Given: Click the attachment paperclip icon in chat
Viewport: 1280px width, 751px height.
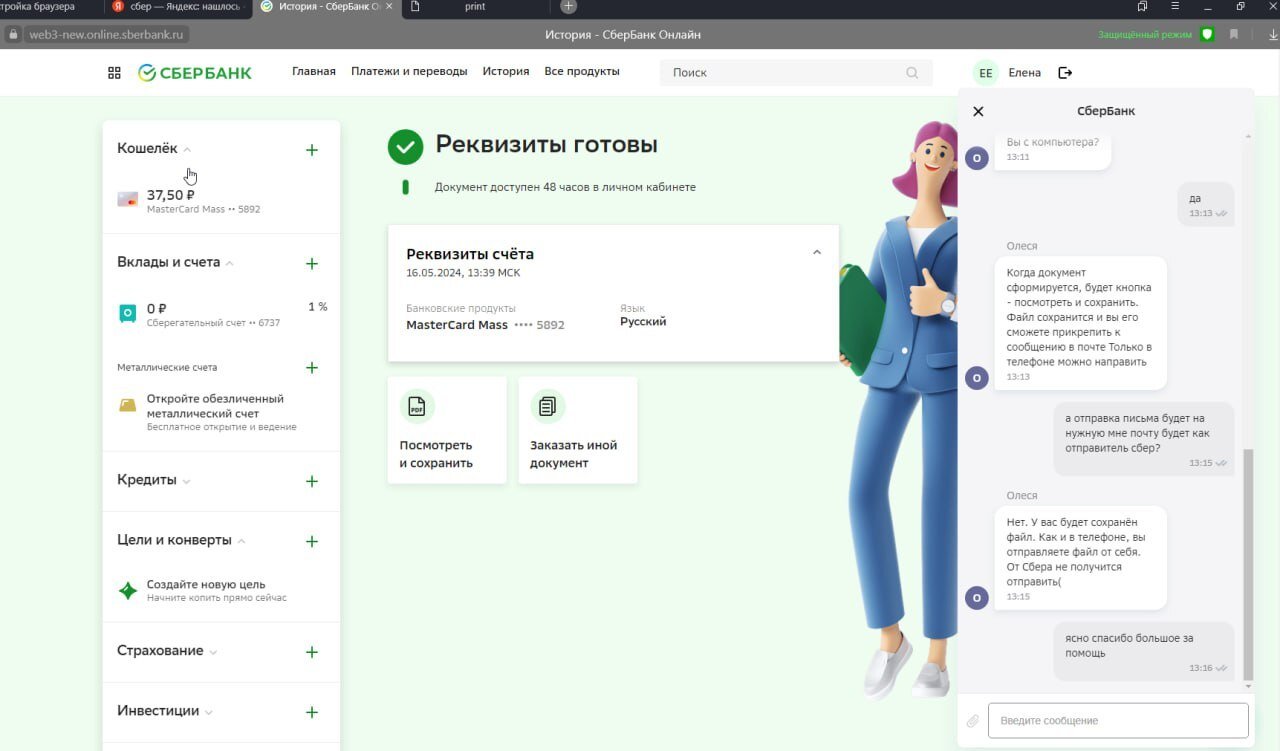Looking at the screenshot, I should point(972,721).
